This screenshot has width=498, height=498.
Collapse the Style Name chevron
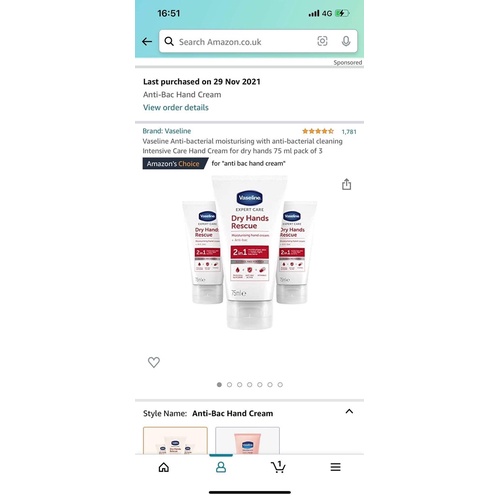349,411
